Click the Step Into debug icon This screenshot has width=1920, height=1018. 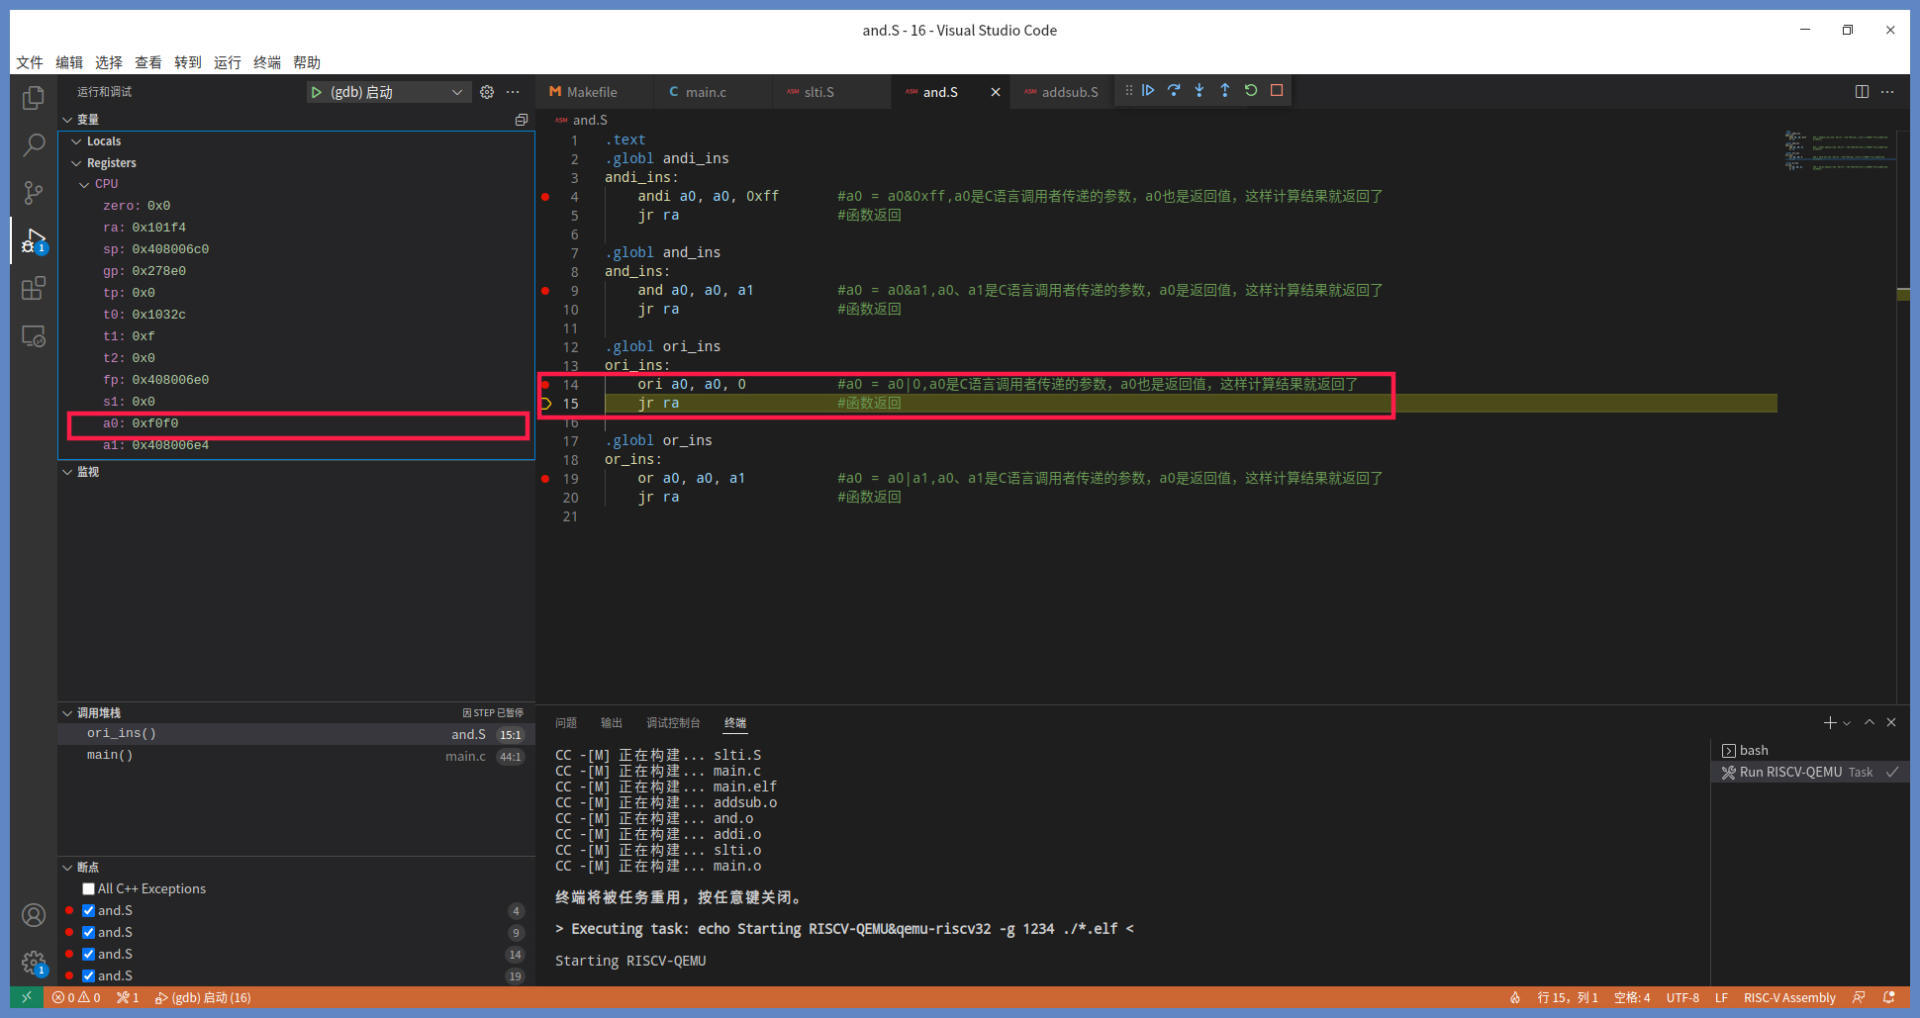(1199, 91)
